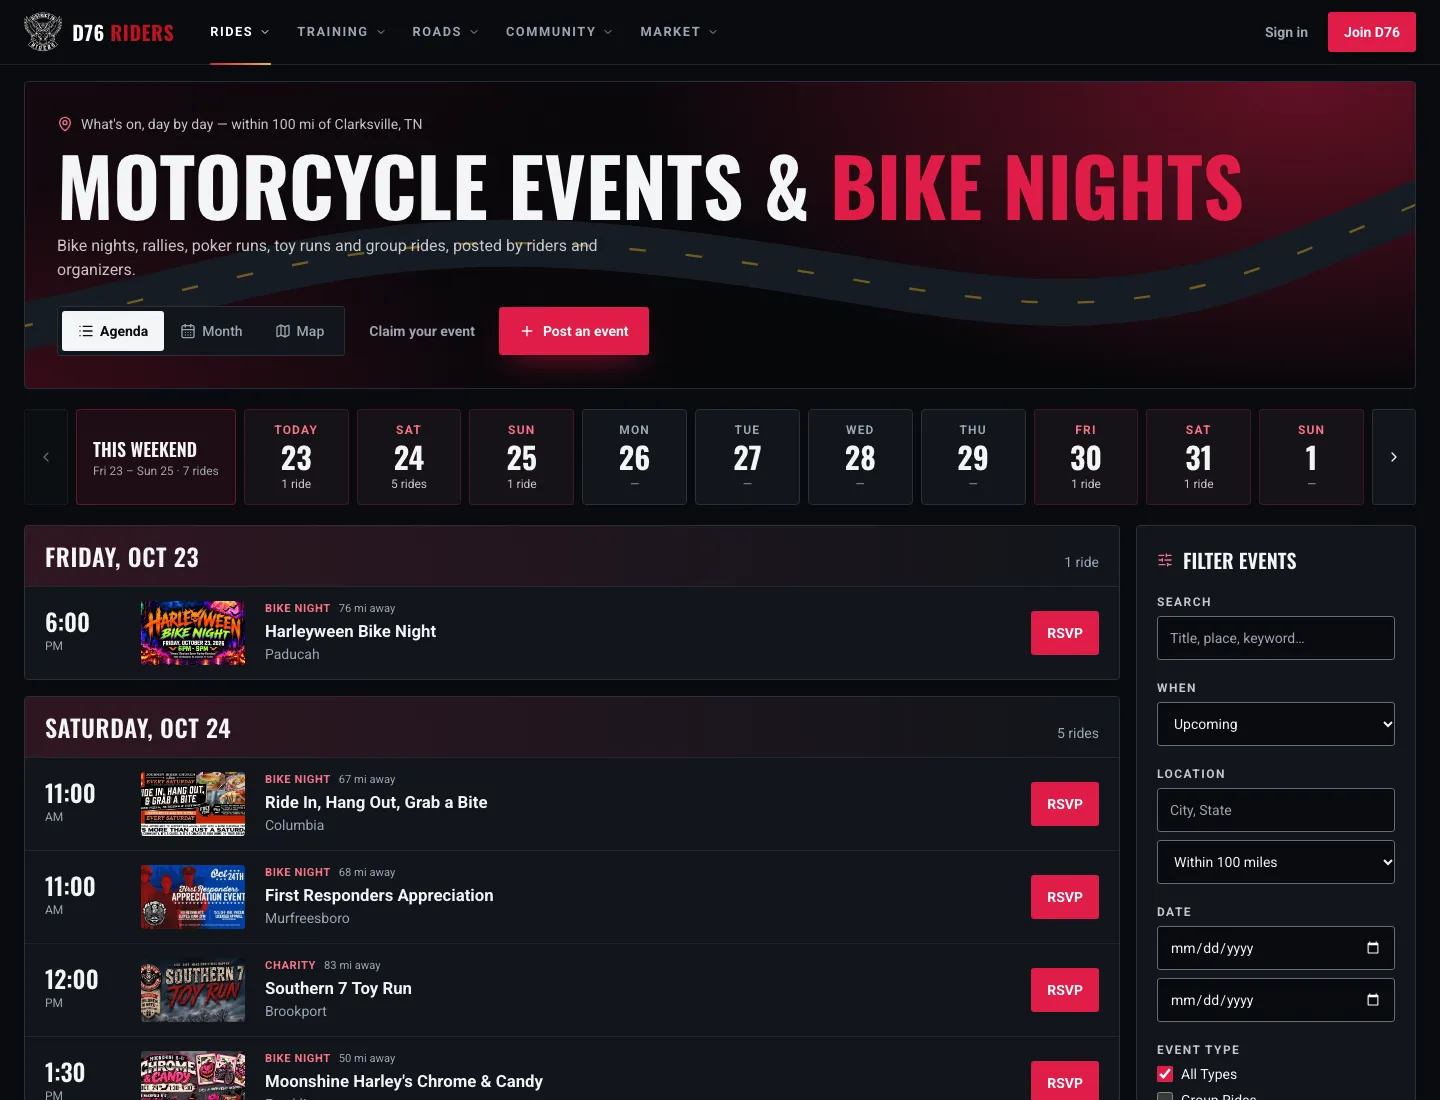
Task: Open calendar picker on first date field
Action: (x=1373, y=948)
